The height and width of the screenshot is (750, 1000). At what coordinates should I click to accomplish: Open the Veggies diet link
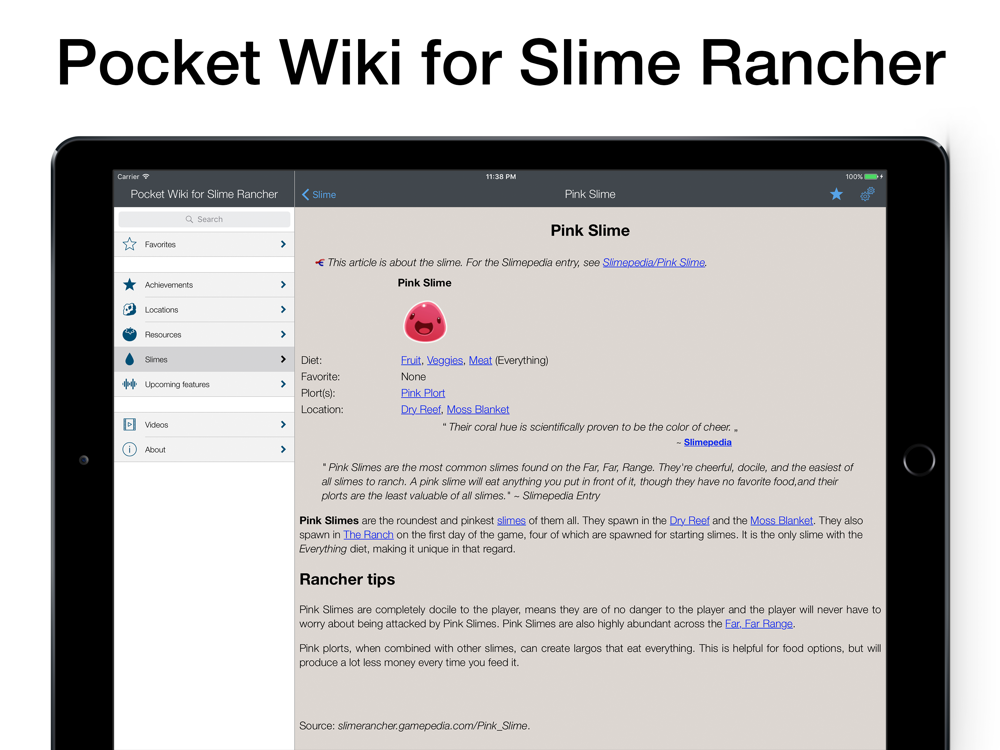445,360
